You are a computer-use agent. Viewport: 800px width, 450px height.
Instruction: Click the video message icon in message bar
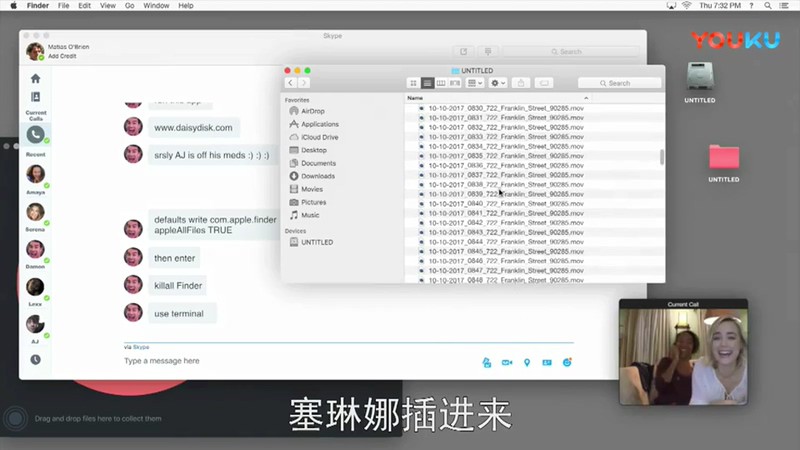[507, 362]
